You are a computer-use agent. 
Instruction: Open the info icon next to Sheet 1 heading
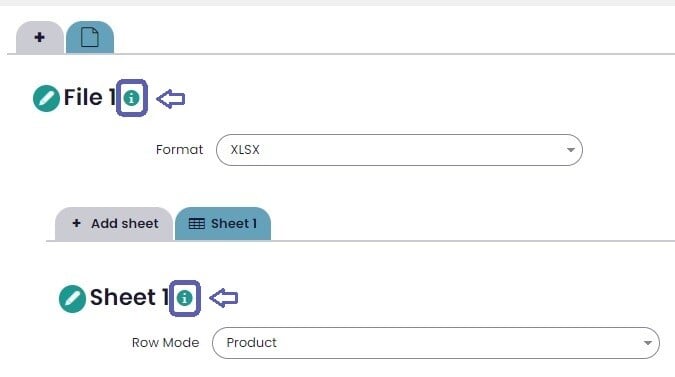pos(184,298)
